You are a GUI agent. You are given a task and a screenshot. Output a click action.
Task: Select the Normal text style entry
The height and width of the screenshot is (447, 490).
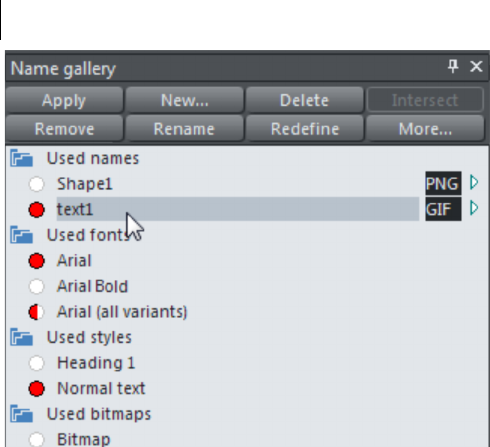(x=101, y=388)
